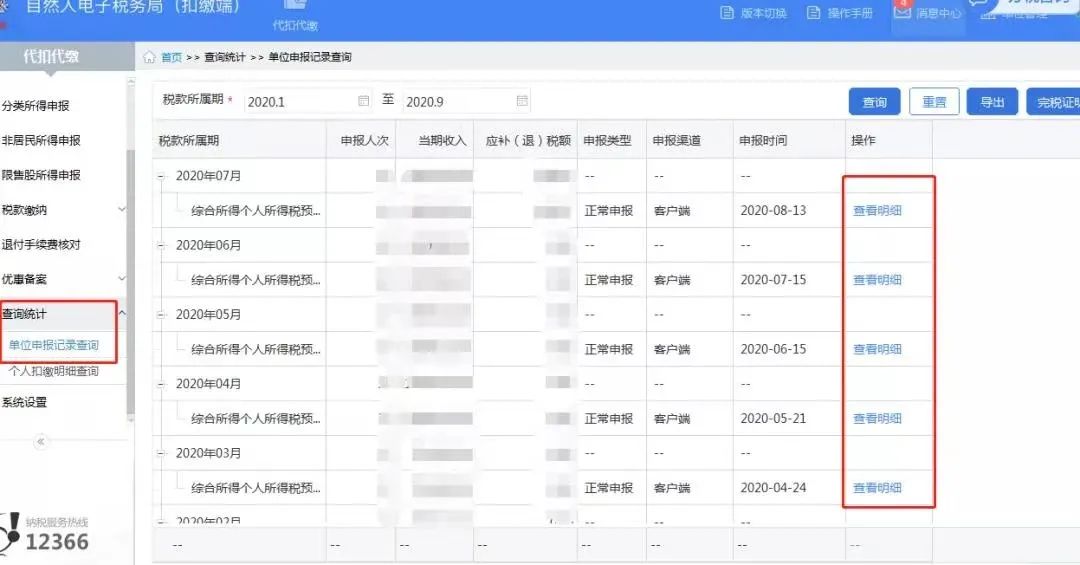Click the 完税证明 button
Screen dimensions: 1080x565
click(1053, 102)
